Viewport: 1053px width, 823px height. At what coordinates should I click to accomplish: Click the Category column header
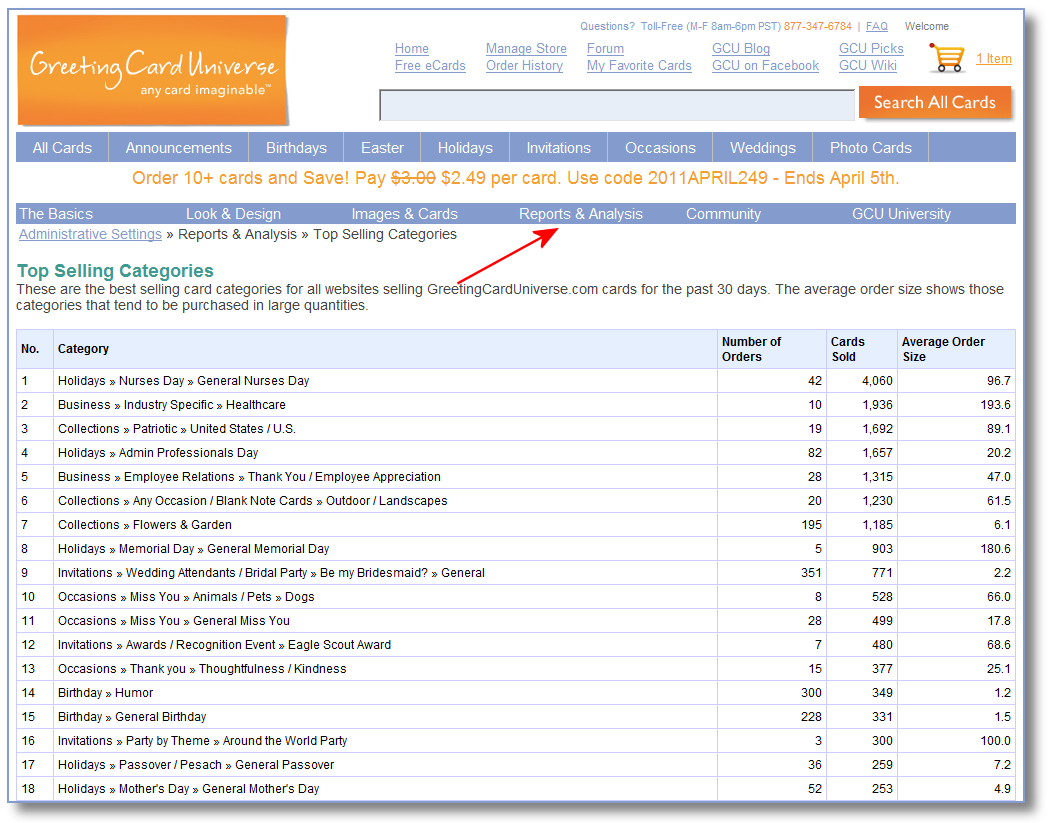click(385, 349)
